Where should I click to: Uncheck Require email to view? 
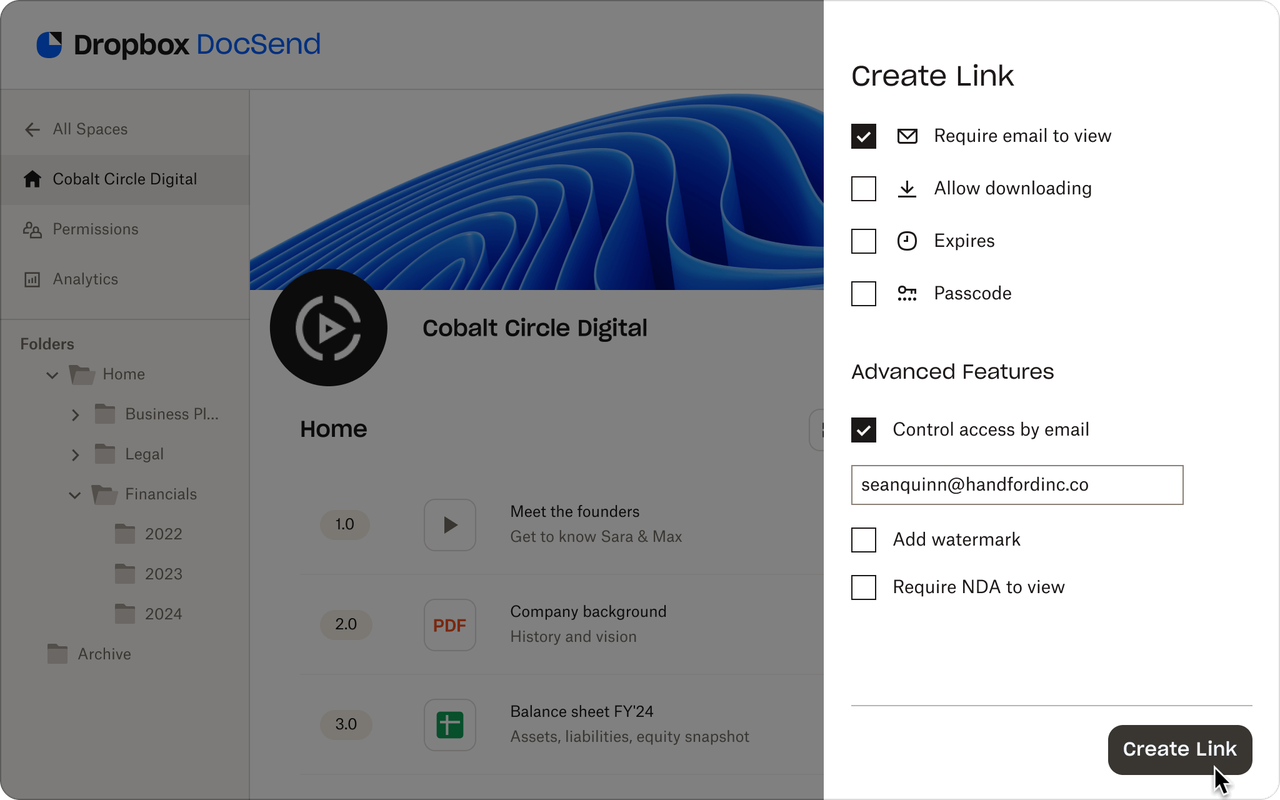click(x=863, y=136)
